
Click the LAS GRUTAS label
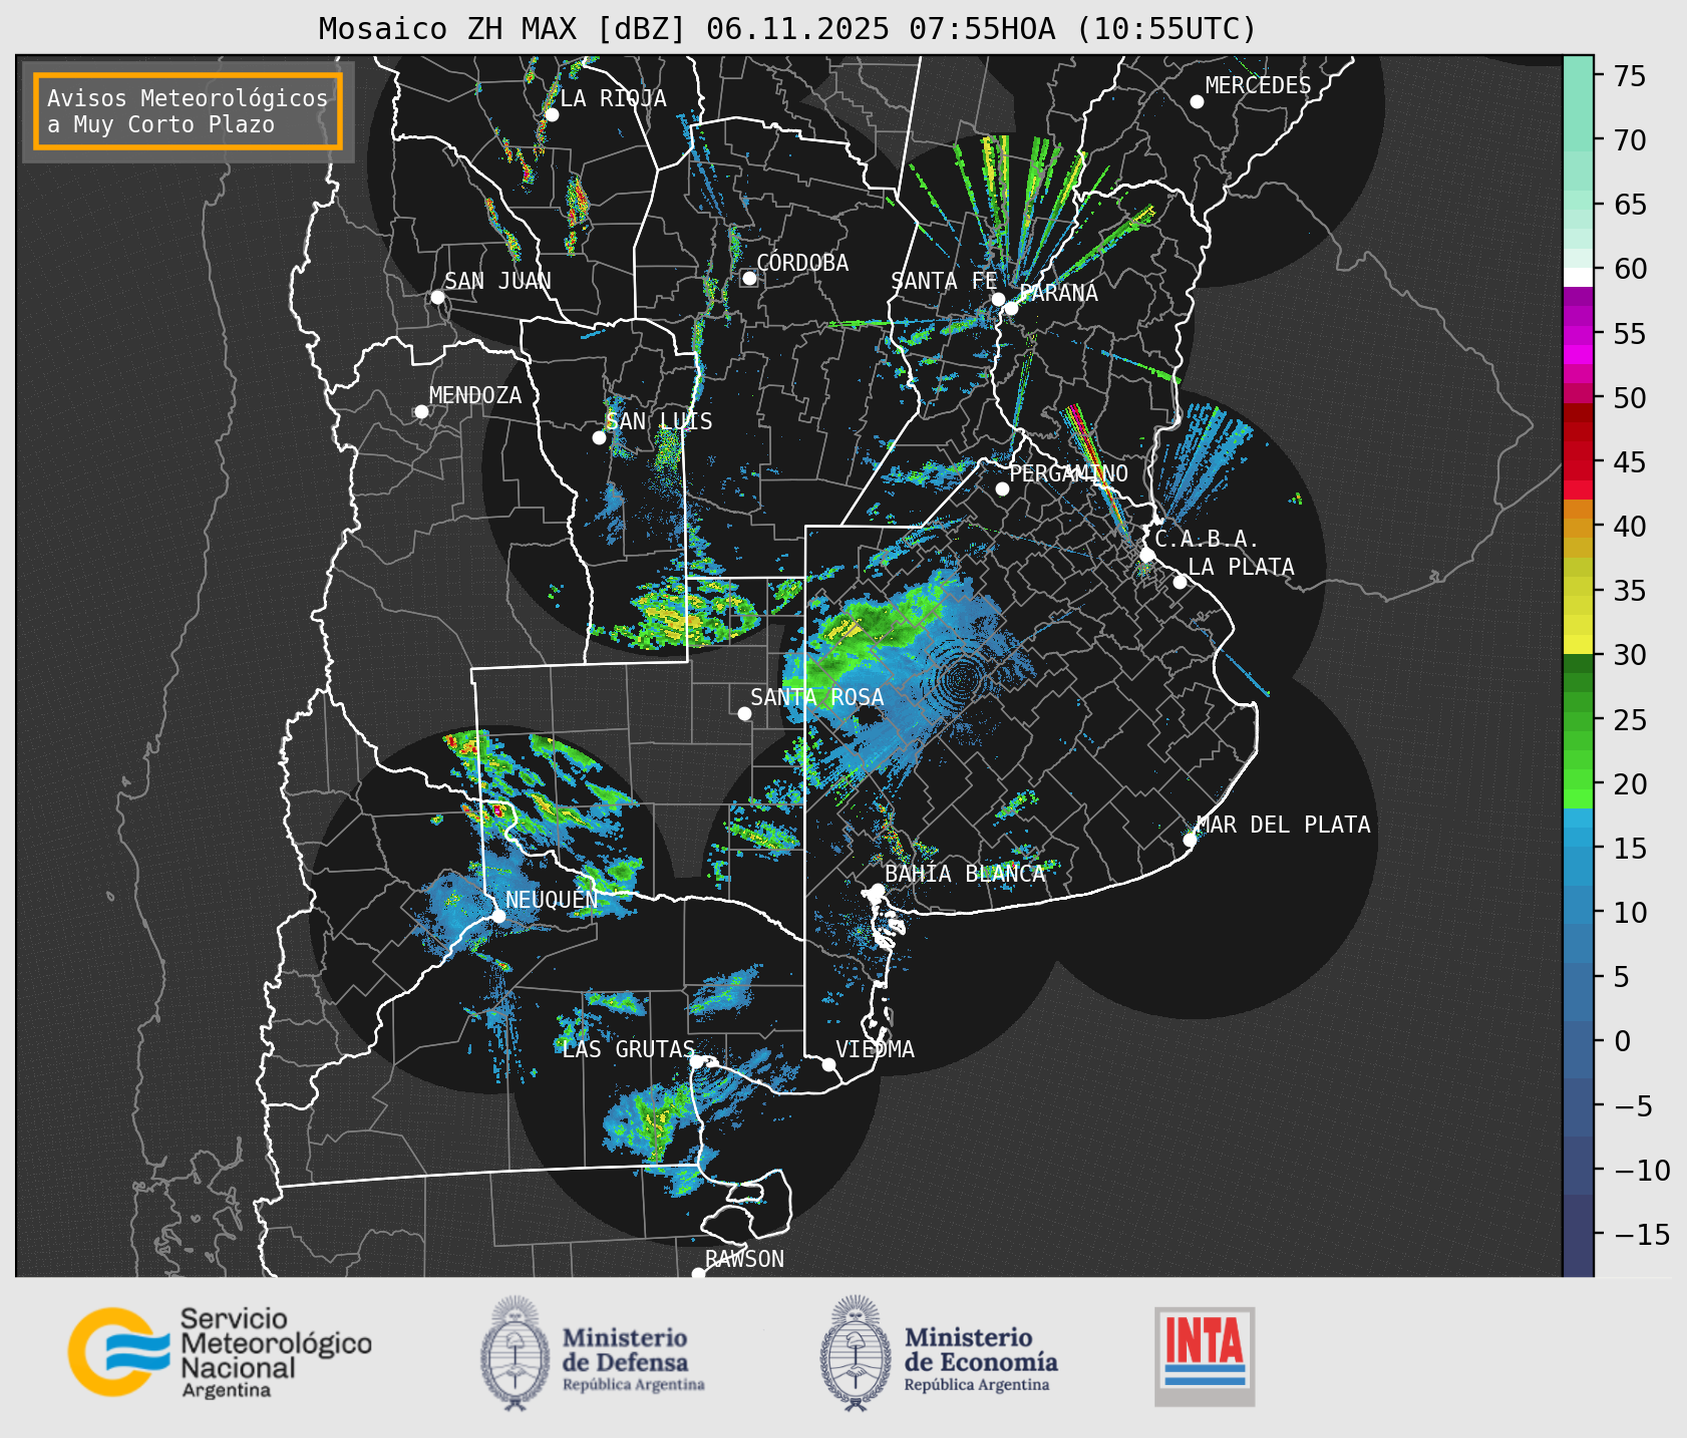click(x=628, y=1049)
